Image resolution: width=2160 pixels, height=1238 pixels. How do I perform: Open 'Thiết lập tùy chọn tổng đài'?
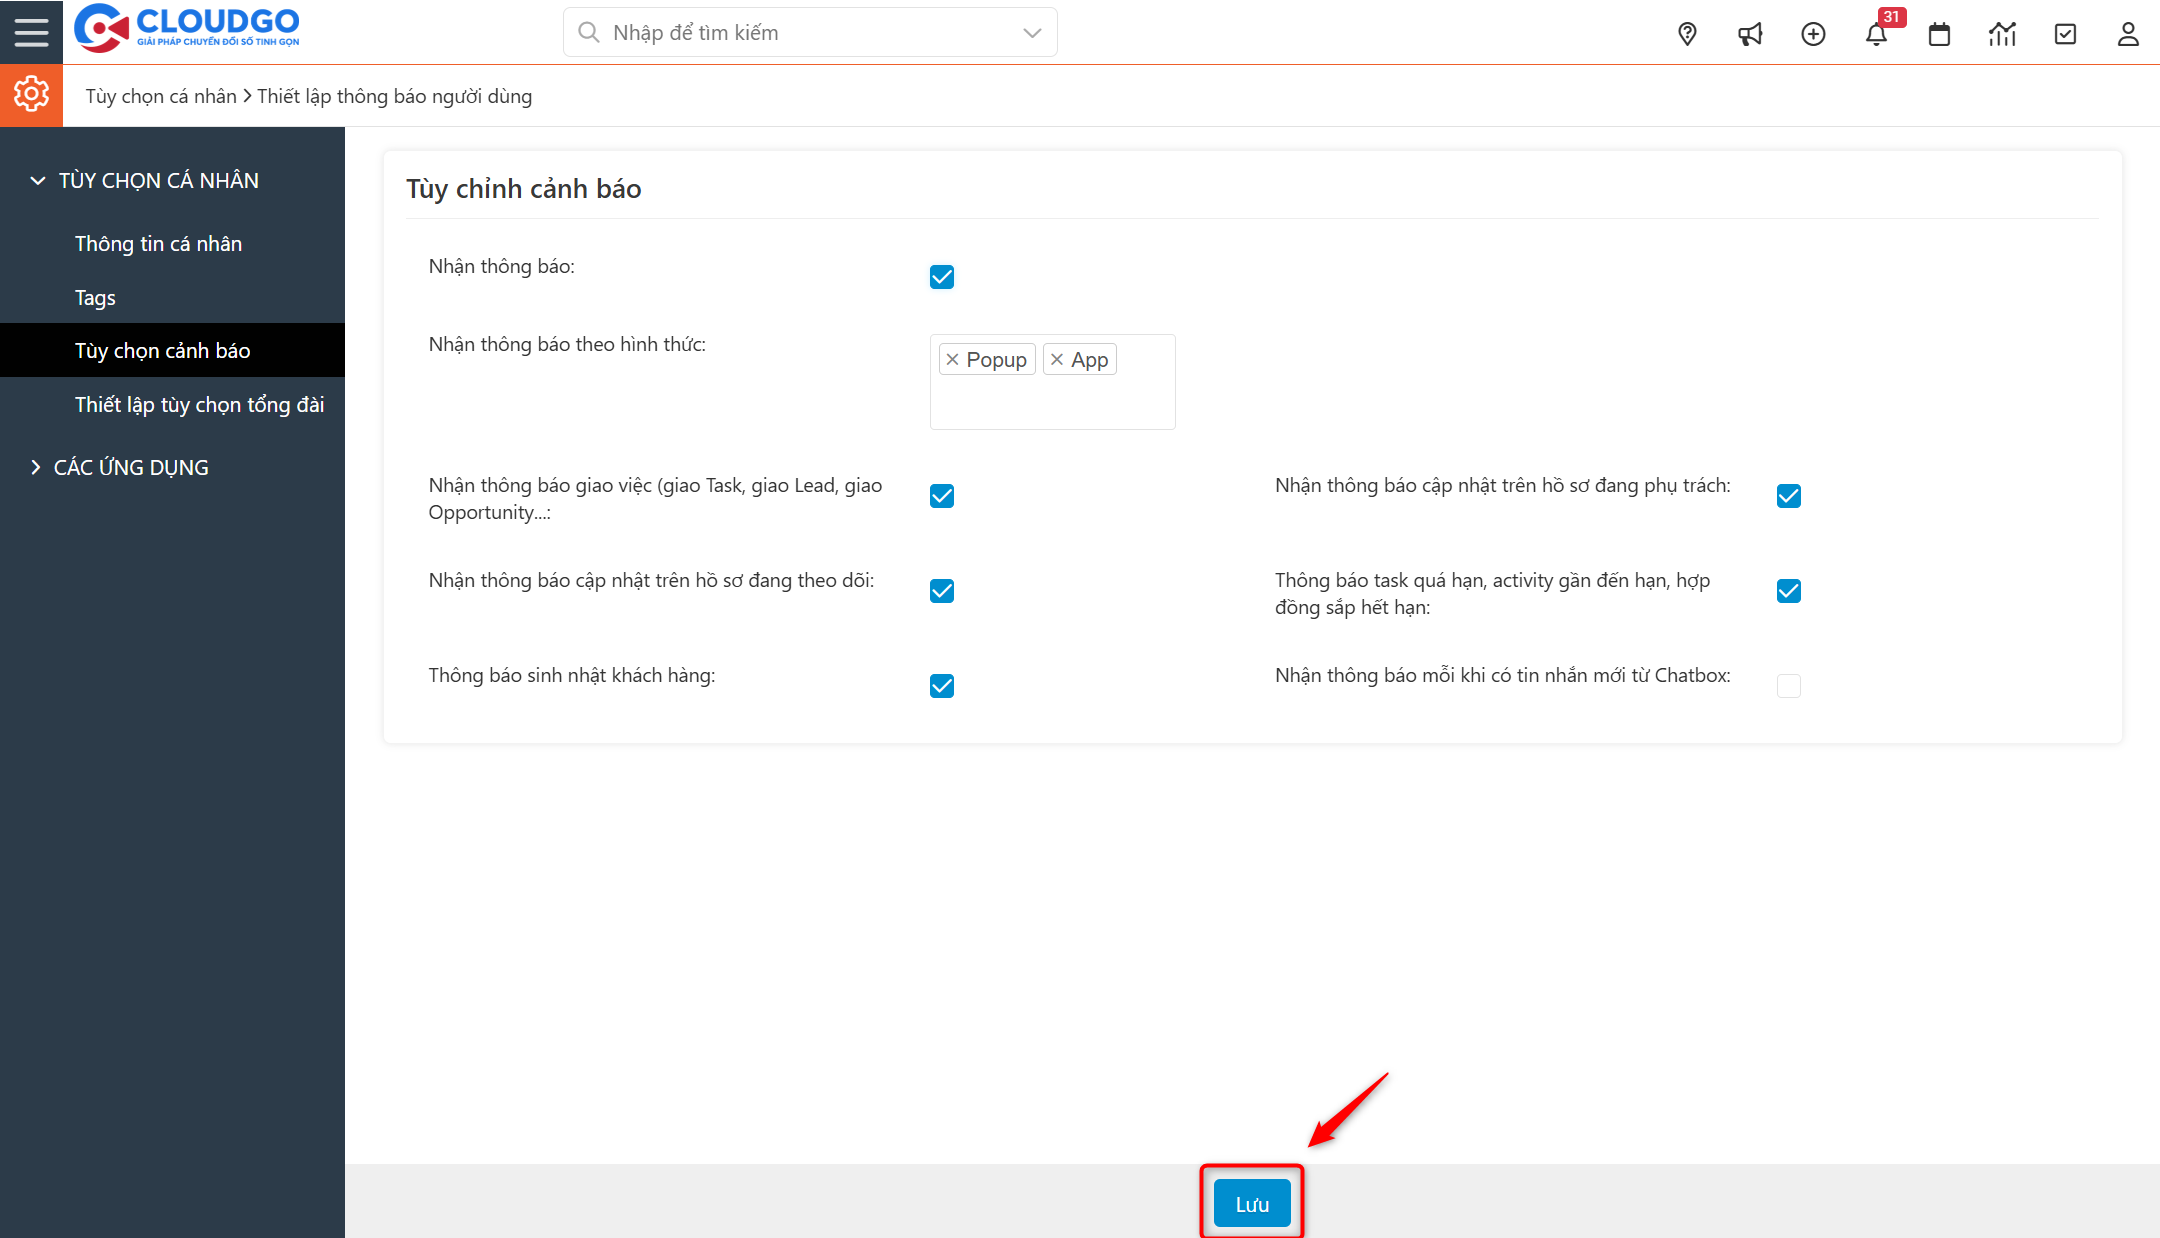199,404
